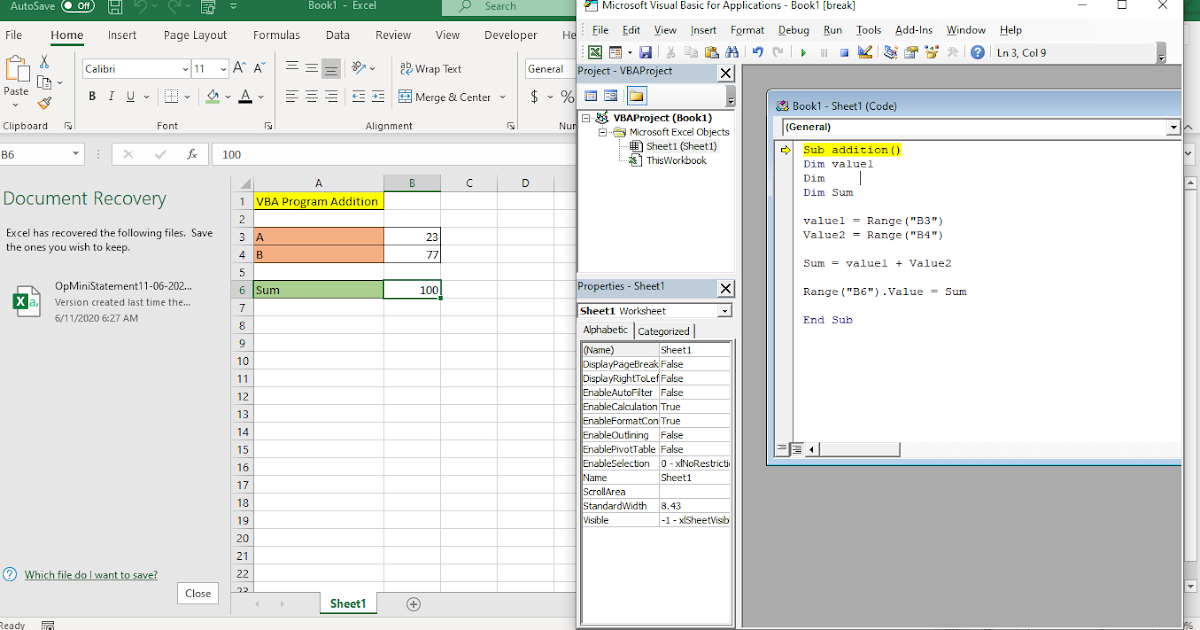Toggle Wrap Text
Image resolution: width=1200 pixels, height=630 pixels.
[431, 69]
